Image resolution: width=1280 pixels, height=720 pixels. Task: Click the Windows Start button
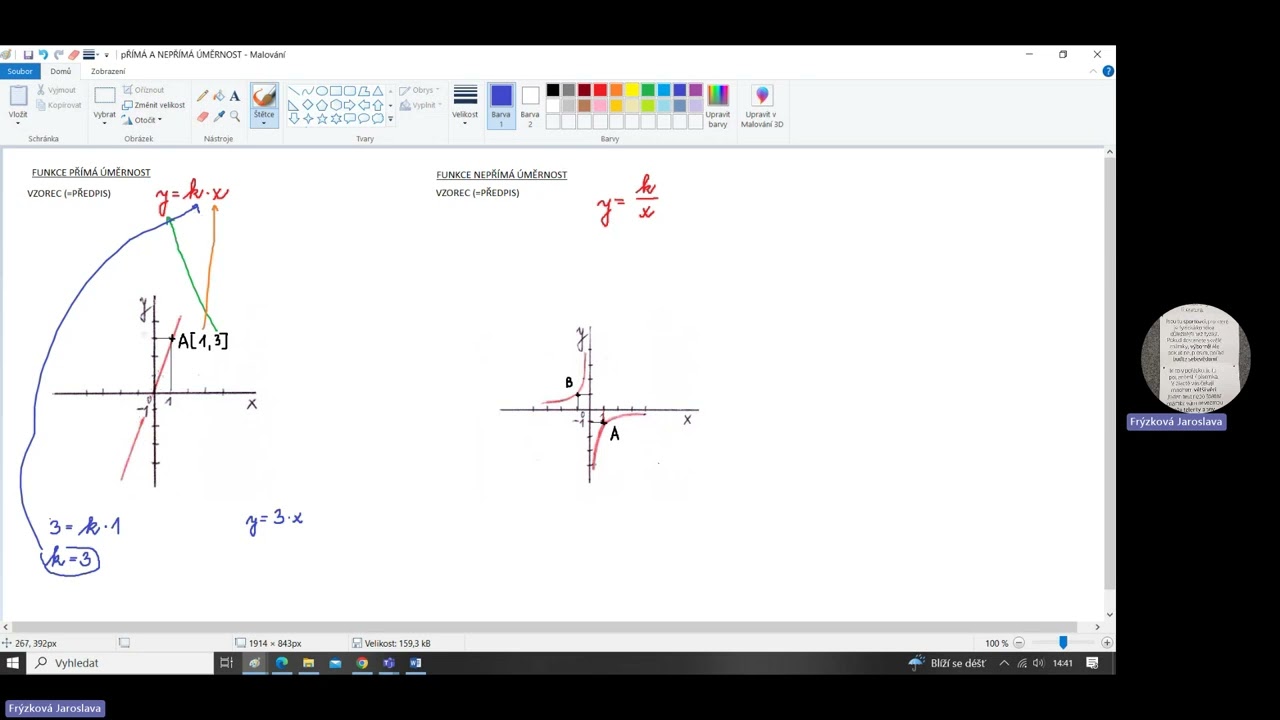click(13, 663)
